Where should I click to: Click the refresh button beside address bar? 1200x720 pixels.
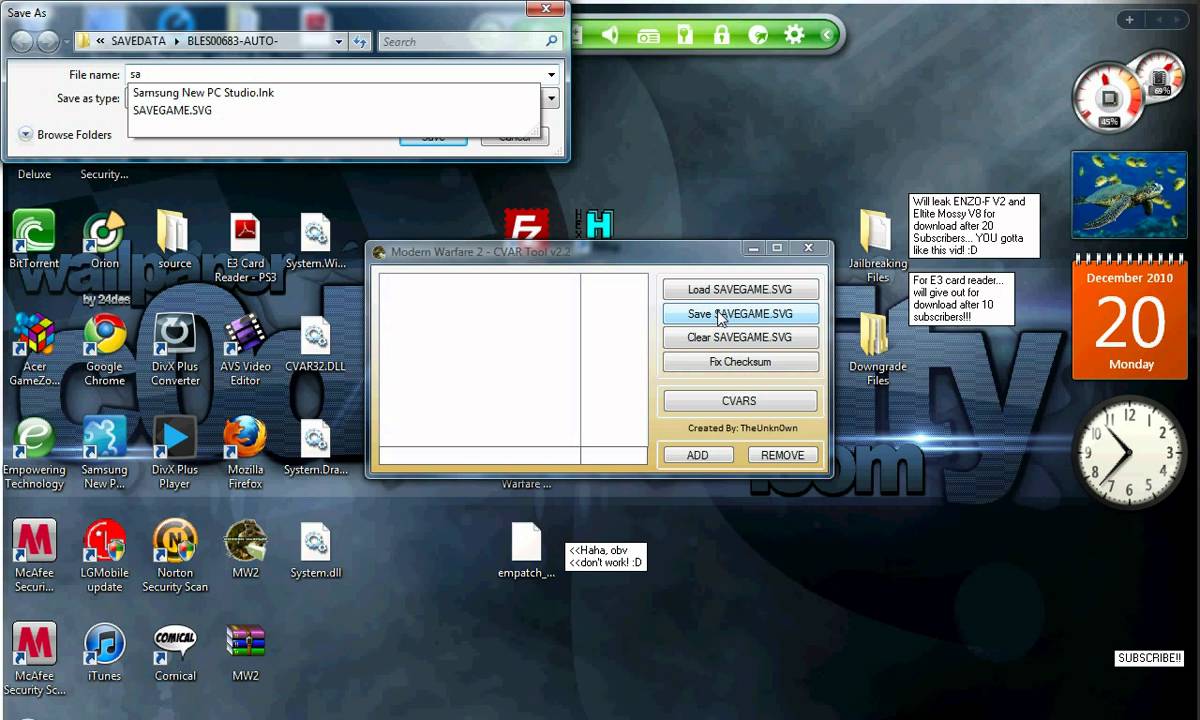click(x=361, y=41)
